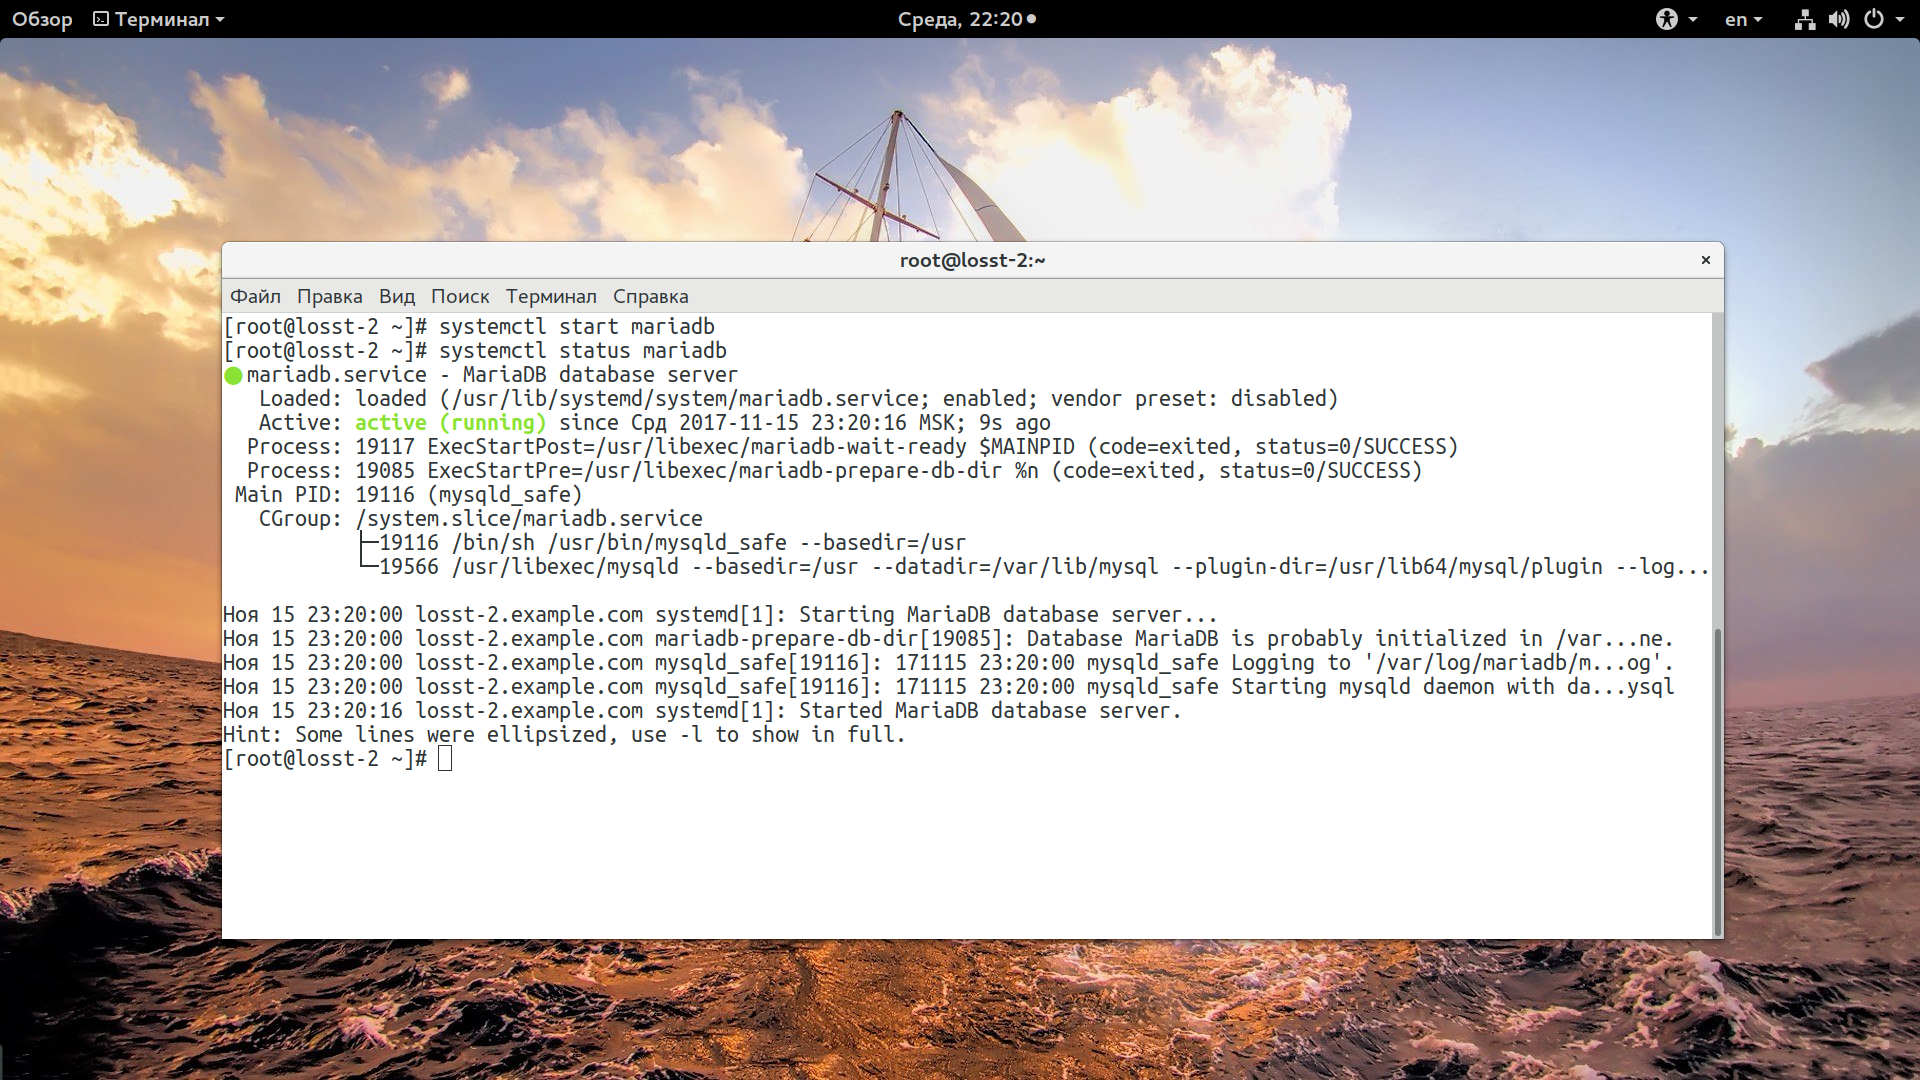Open the Файл menu
Viewport: 1920px width, 1080px height.
coord(255,296)
